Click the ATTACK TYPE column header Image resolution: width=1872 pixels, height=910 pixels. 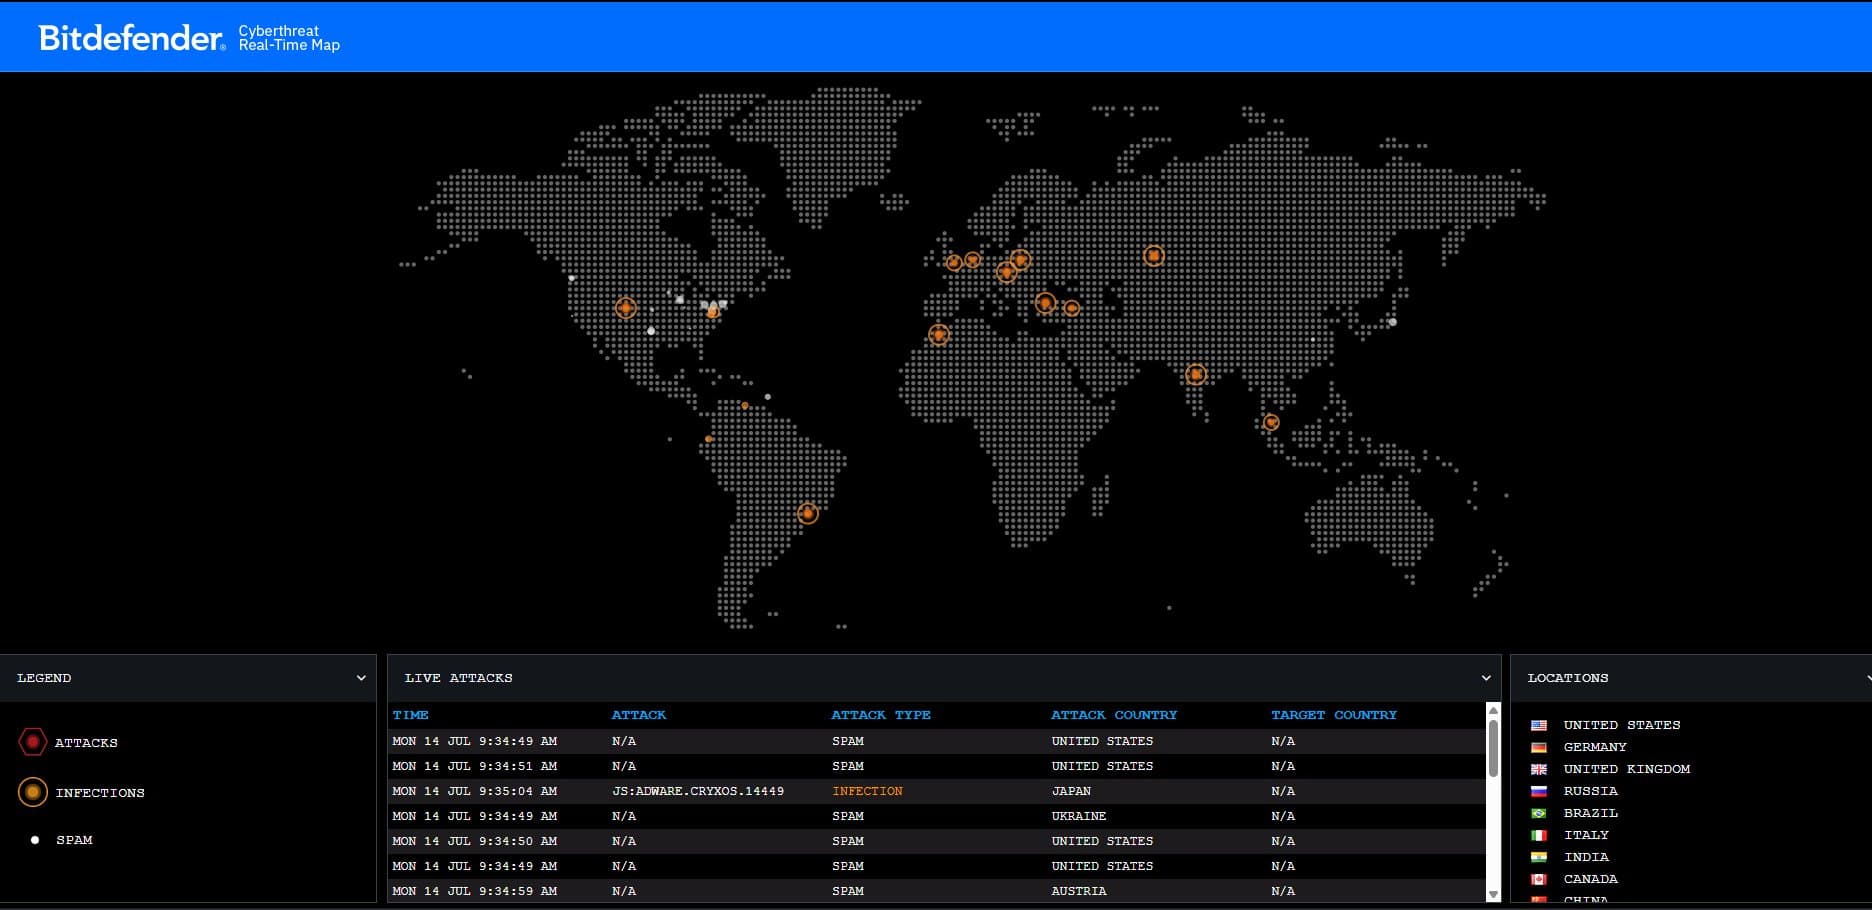point(881,715)
